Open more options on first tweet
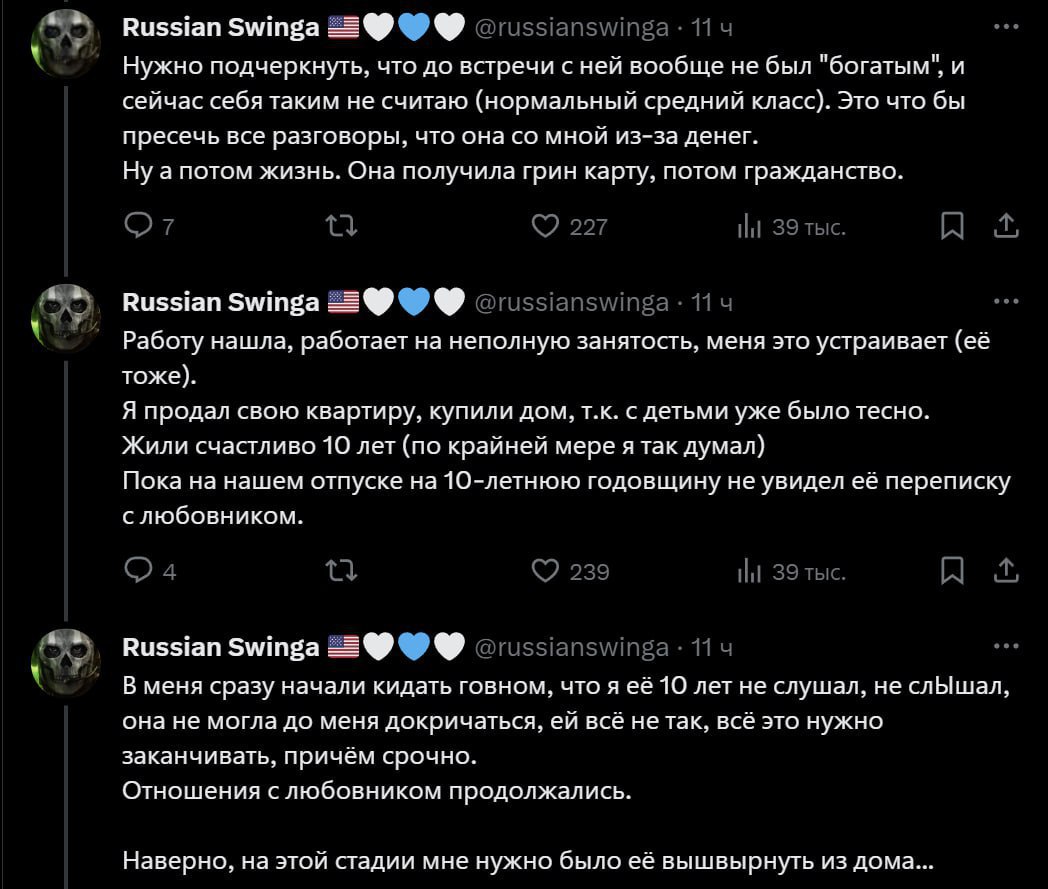 tap(1006, 26)
